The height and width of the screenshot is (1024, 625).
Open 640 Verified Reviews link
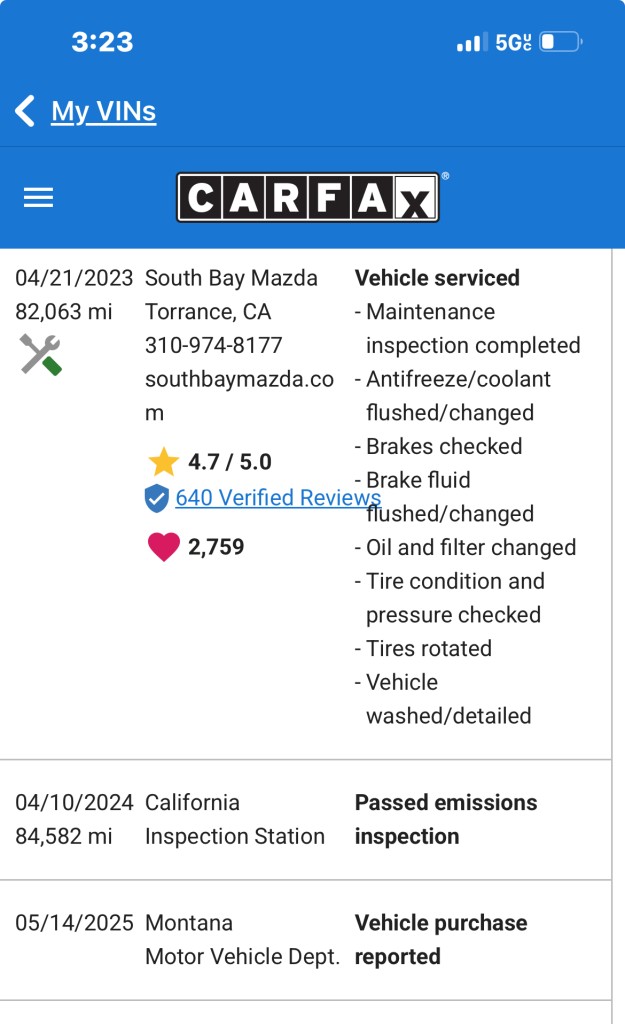278,498
